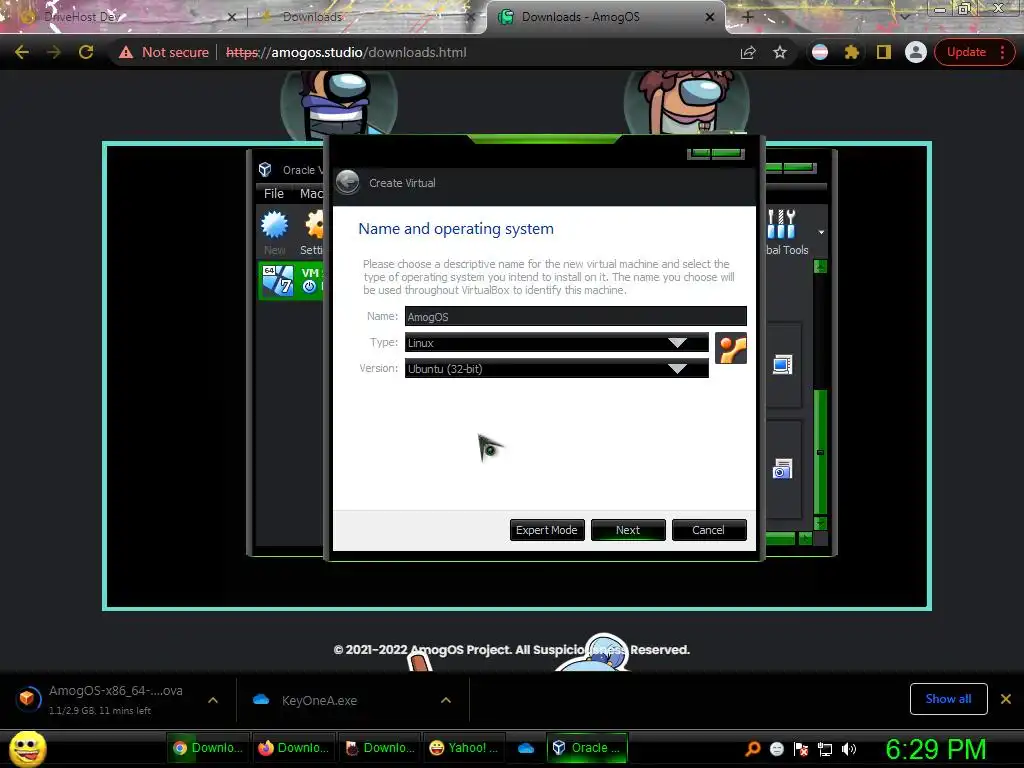The height and width of the screenshot is (768, 1024).
Task: Click the OneDrive cloud taskbar icon
Action: (x=526, y=748)
